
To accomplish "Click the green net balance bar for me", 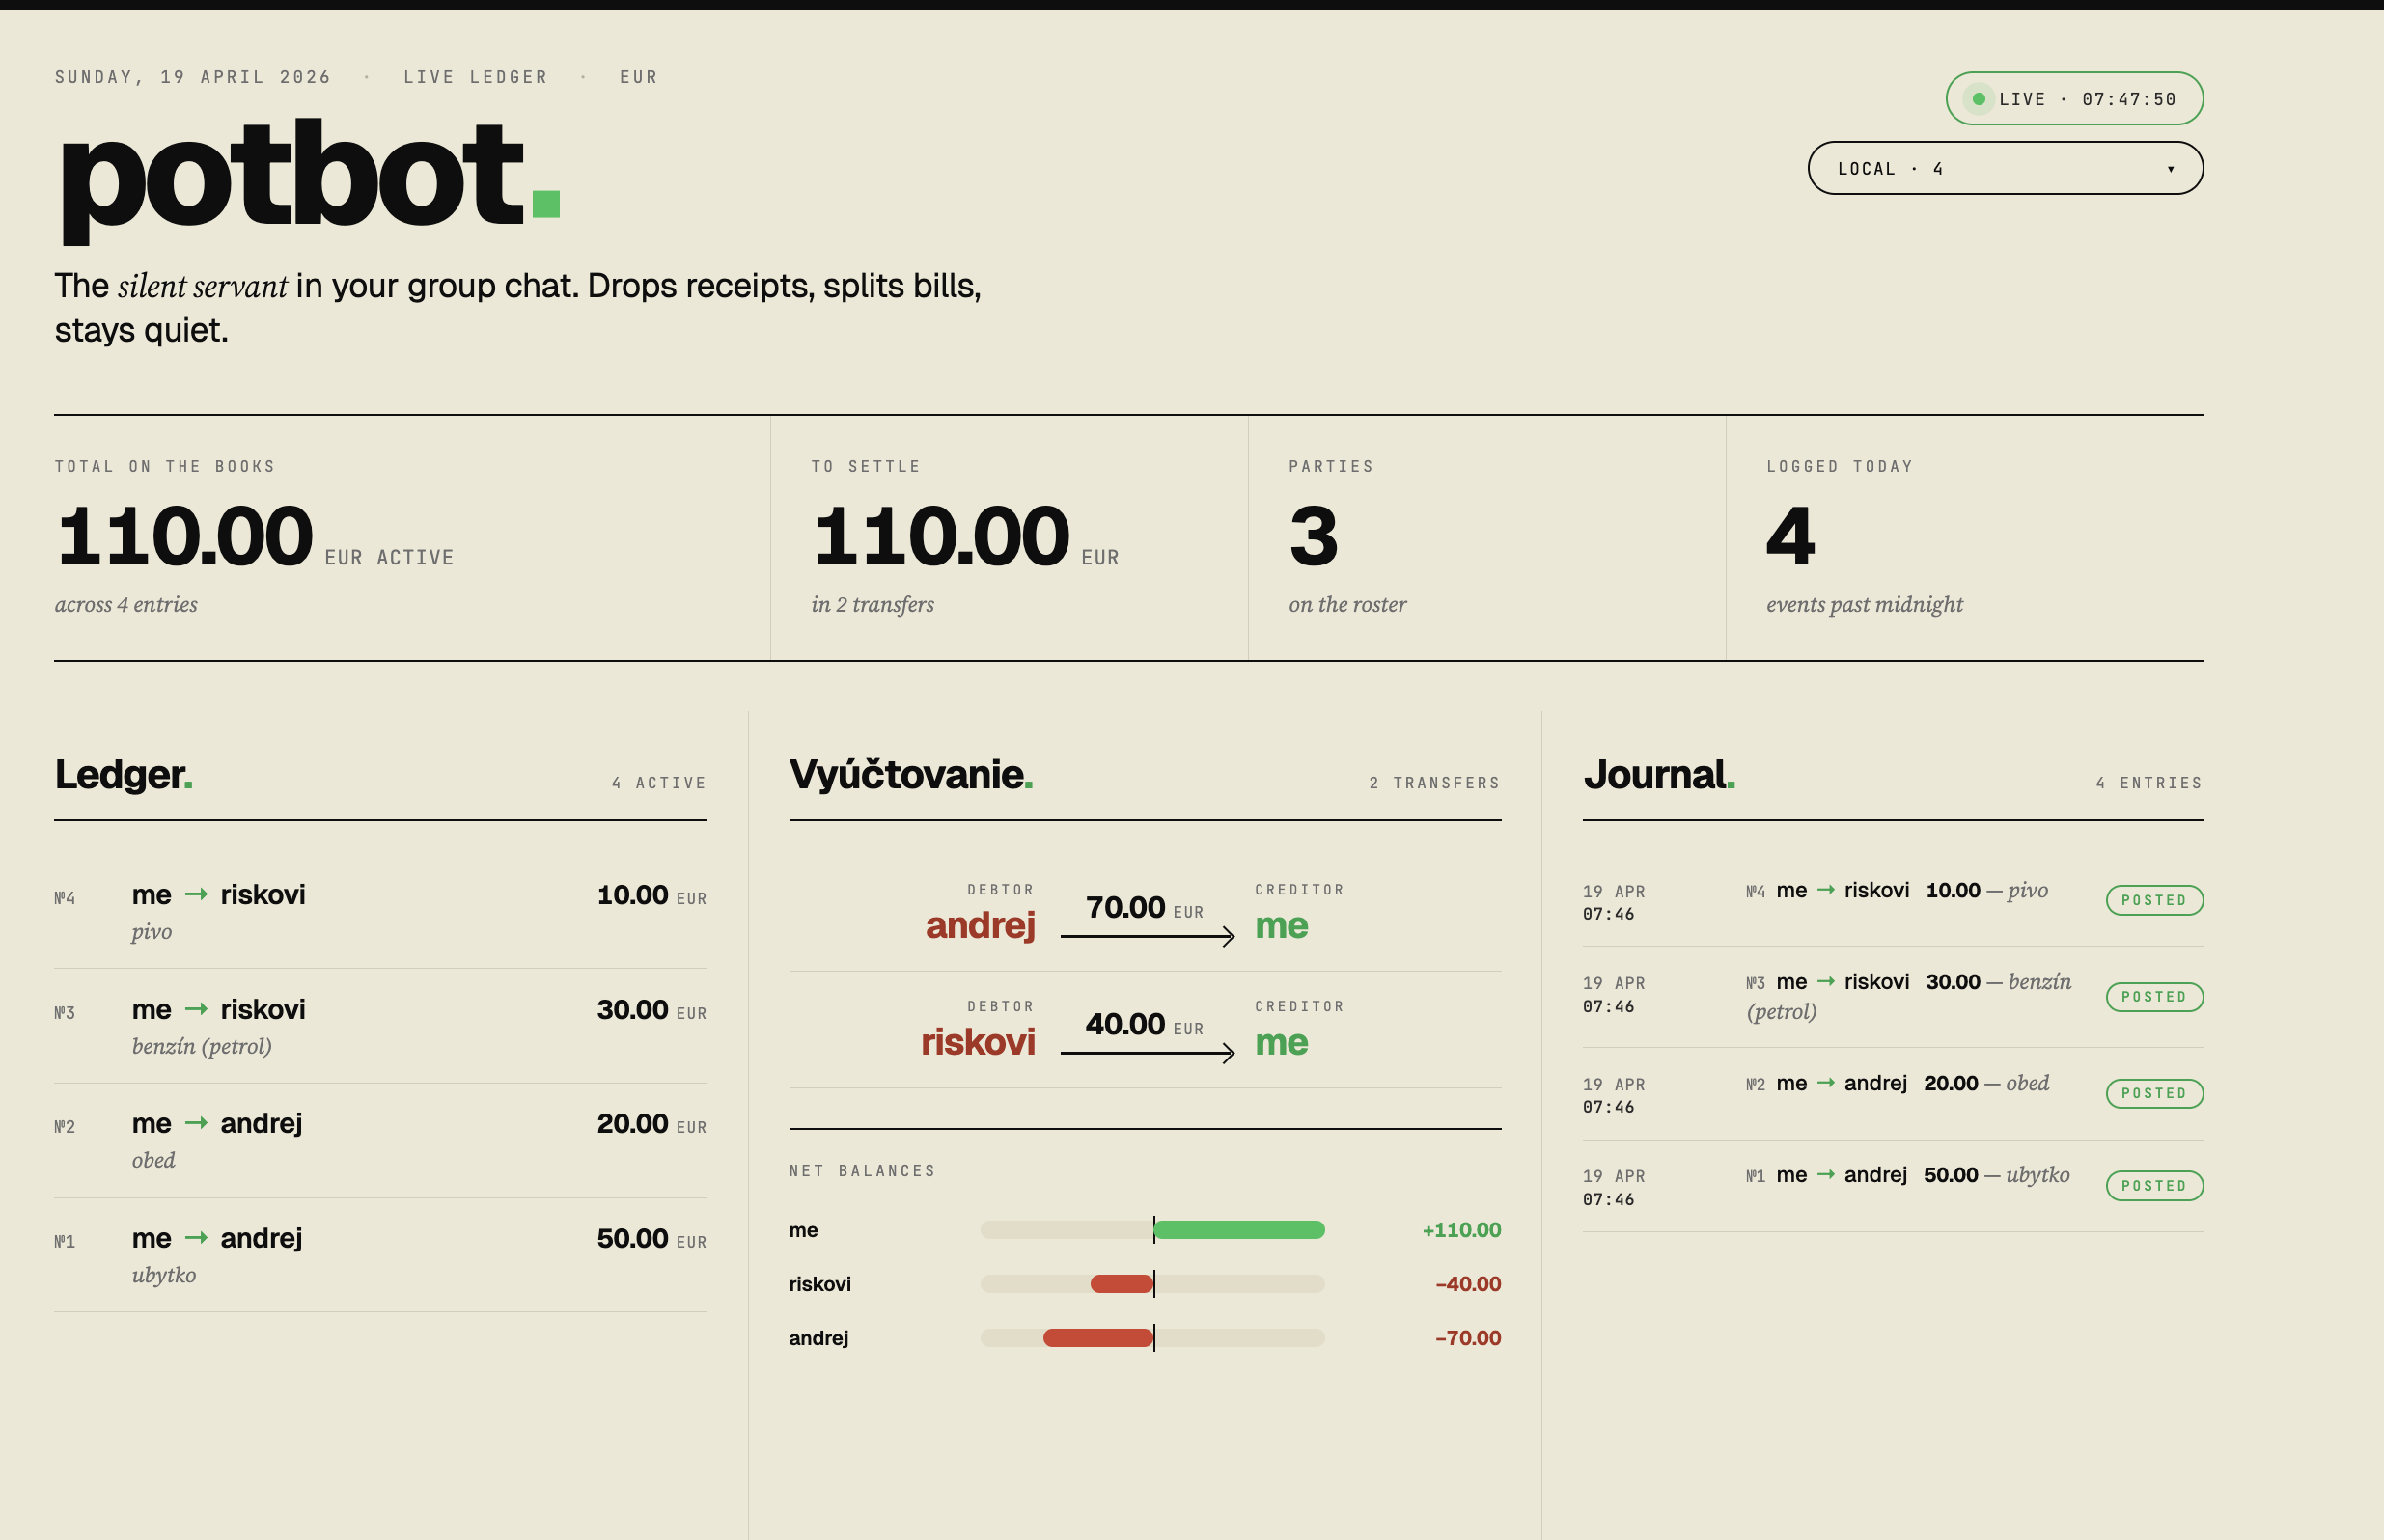I will click(1239, 1230).
